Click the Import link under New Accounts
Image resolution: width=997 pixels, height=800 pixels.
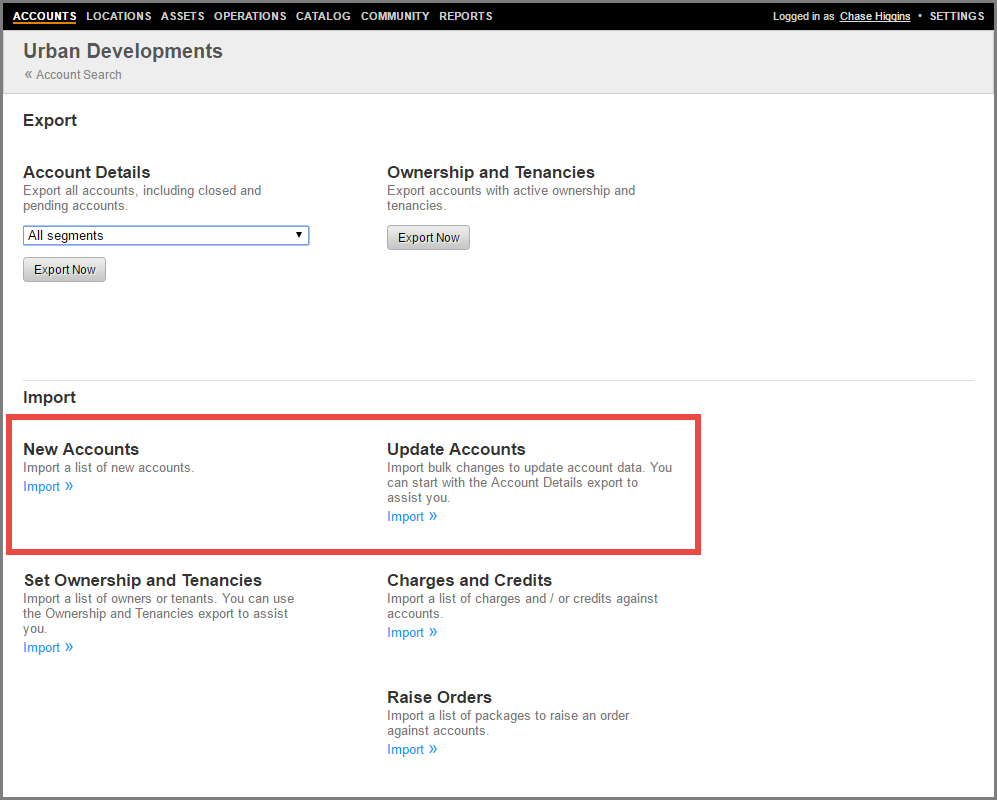(x=42, y=487)
